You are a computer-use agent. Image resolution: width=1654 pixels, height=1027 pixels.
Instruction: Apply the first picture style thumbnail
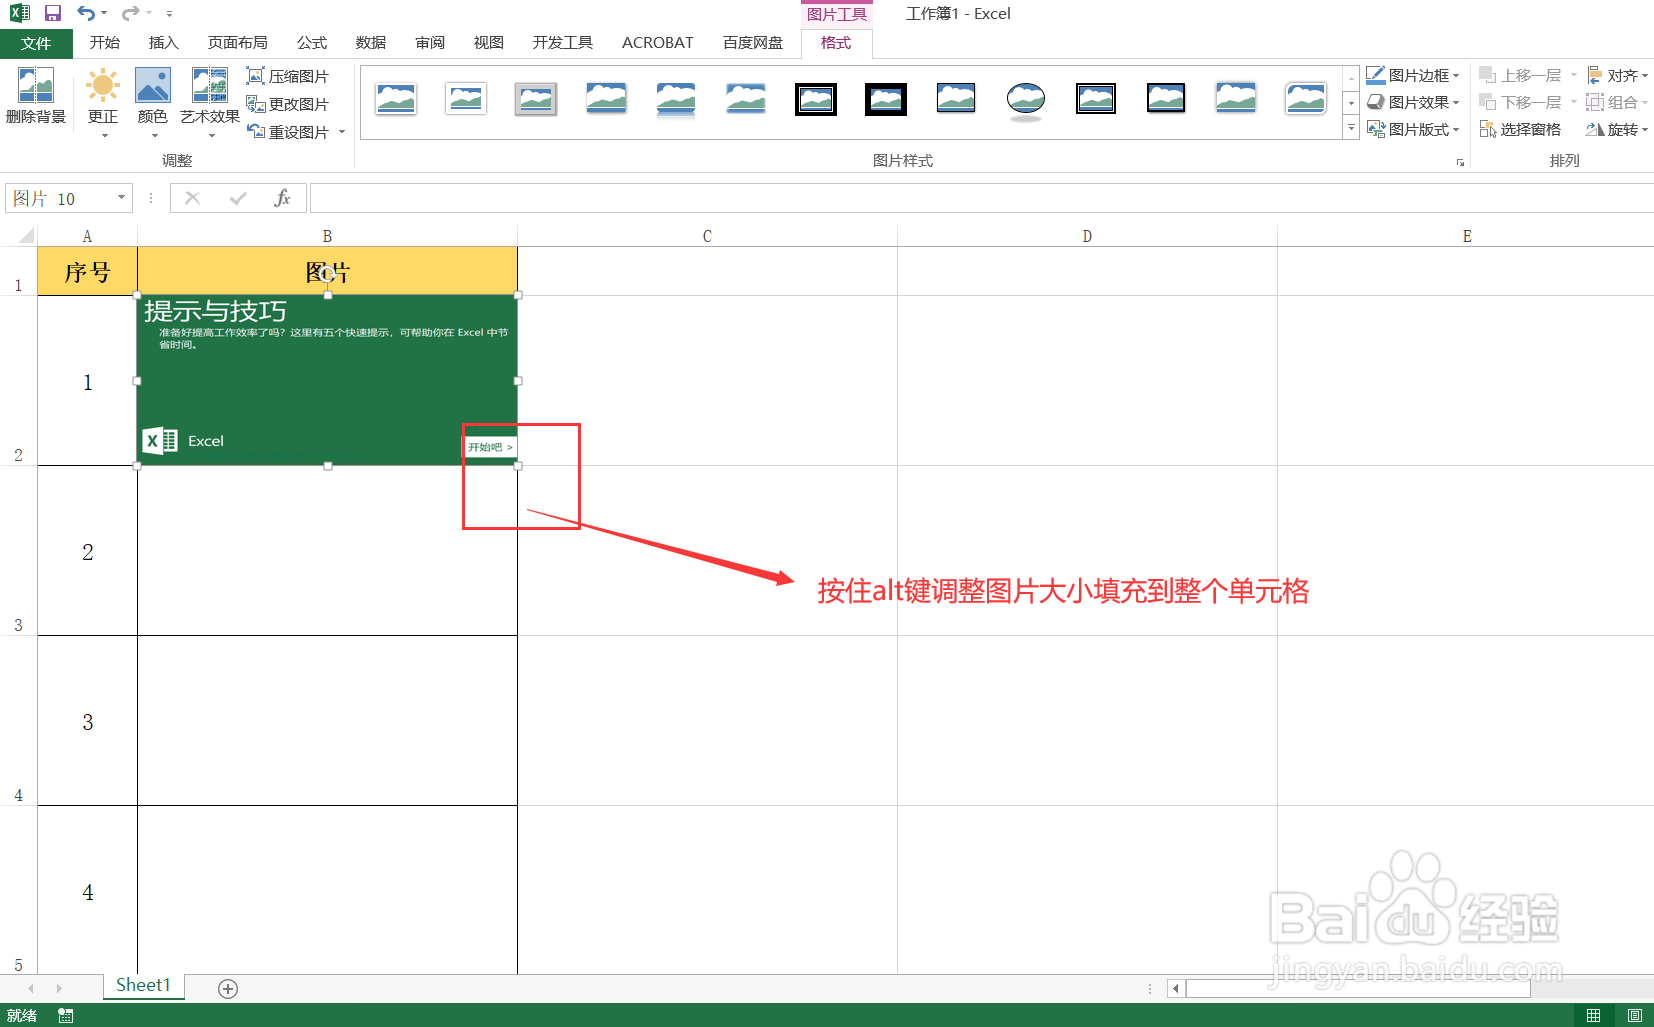396,99
